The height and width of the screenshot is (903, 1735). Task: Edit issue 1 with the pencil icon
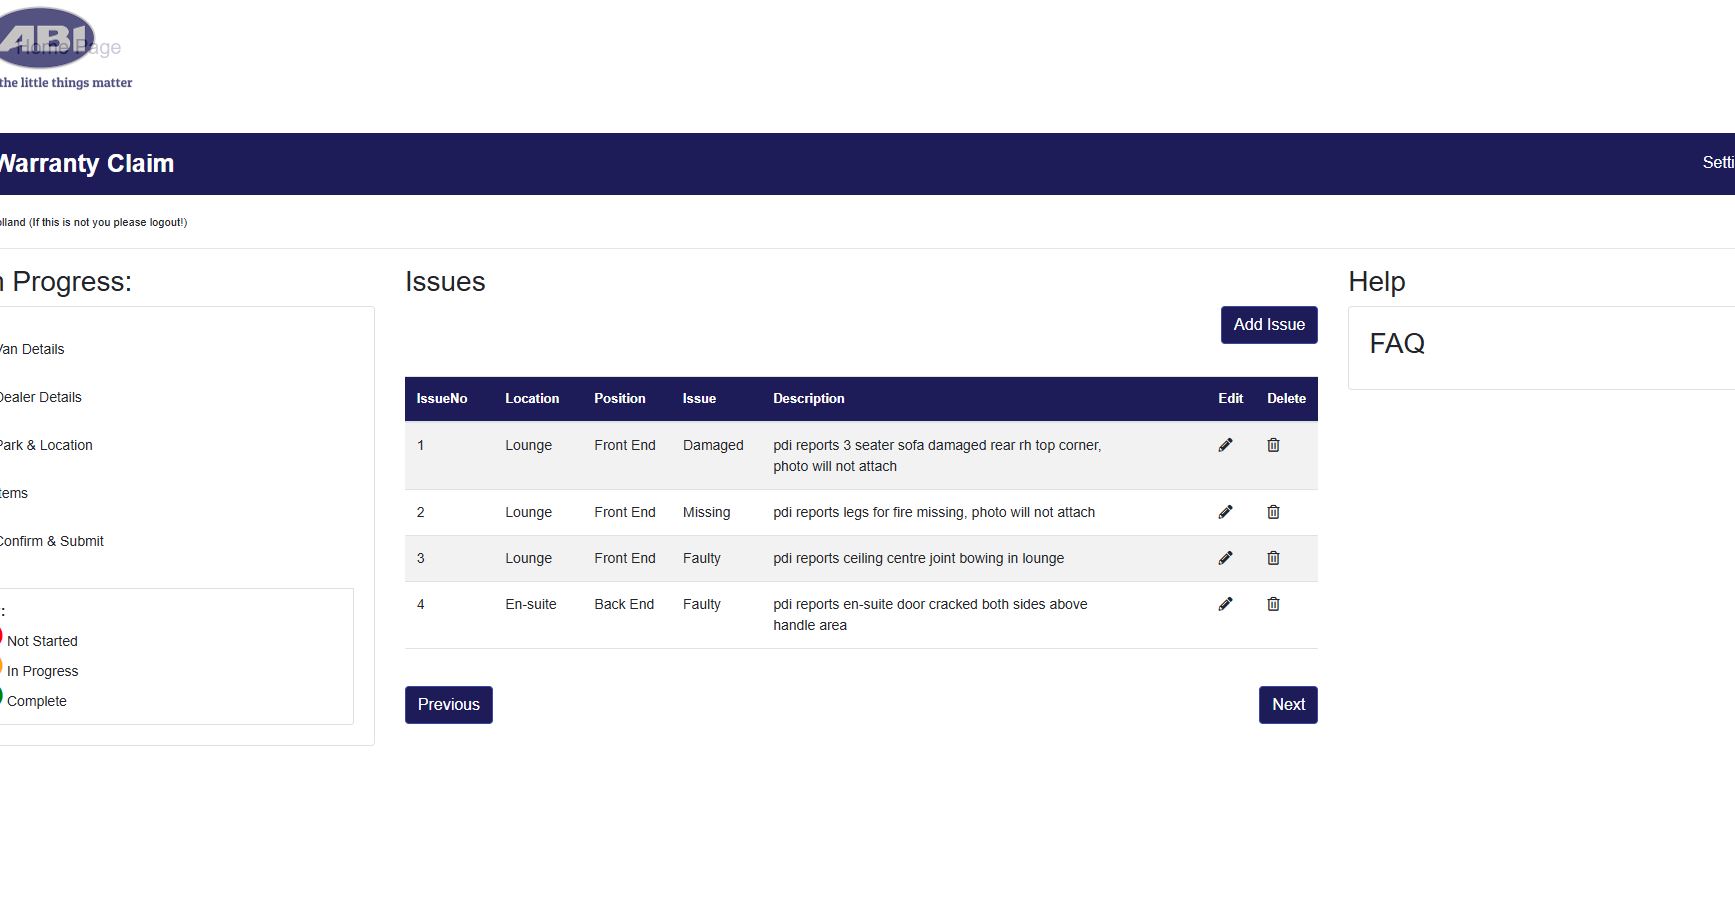tap(1225, 445)
